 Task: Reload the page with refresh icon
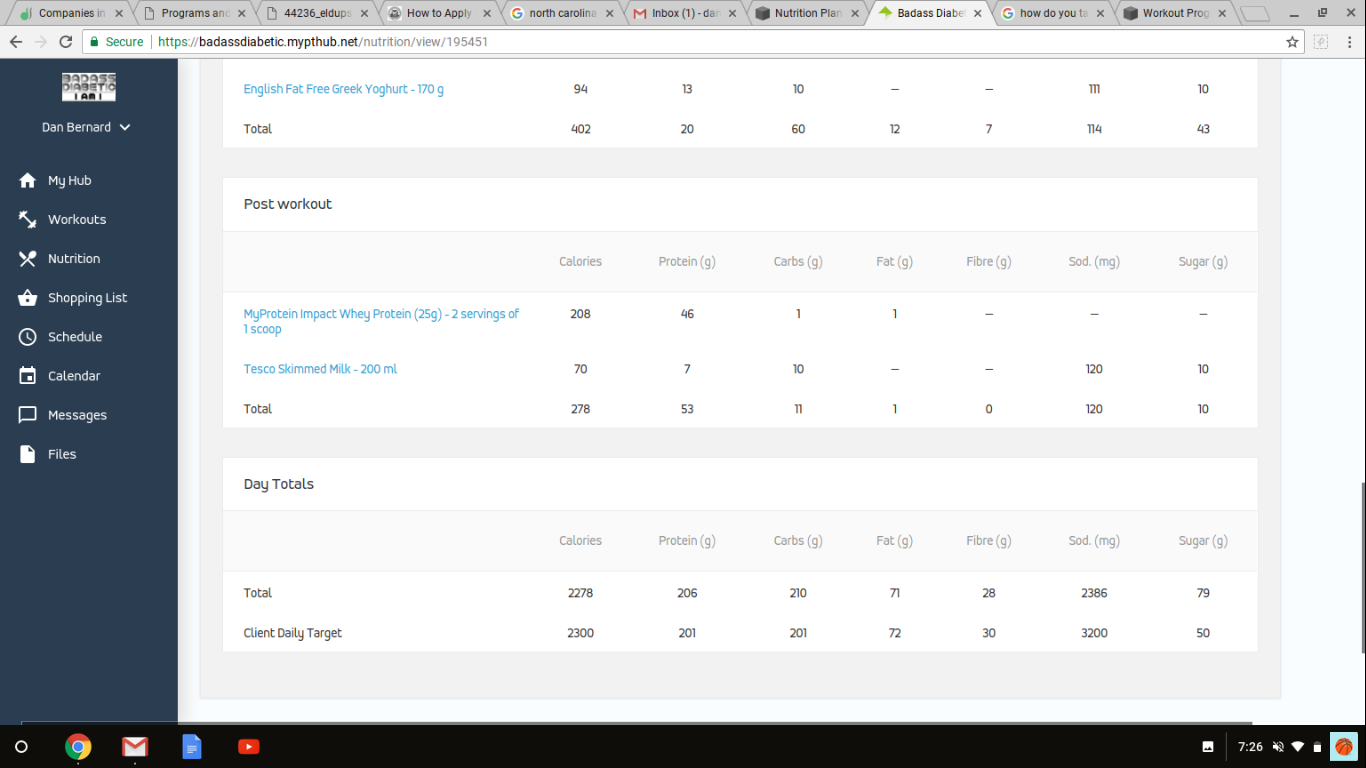click(66, 42)
